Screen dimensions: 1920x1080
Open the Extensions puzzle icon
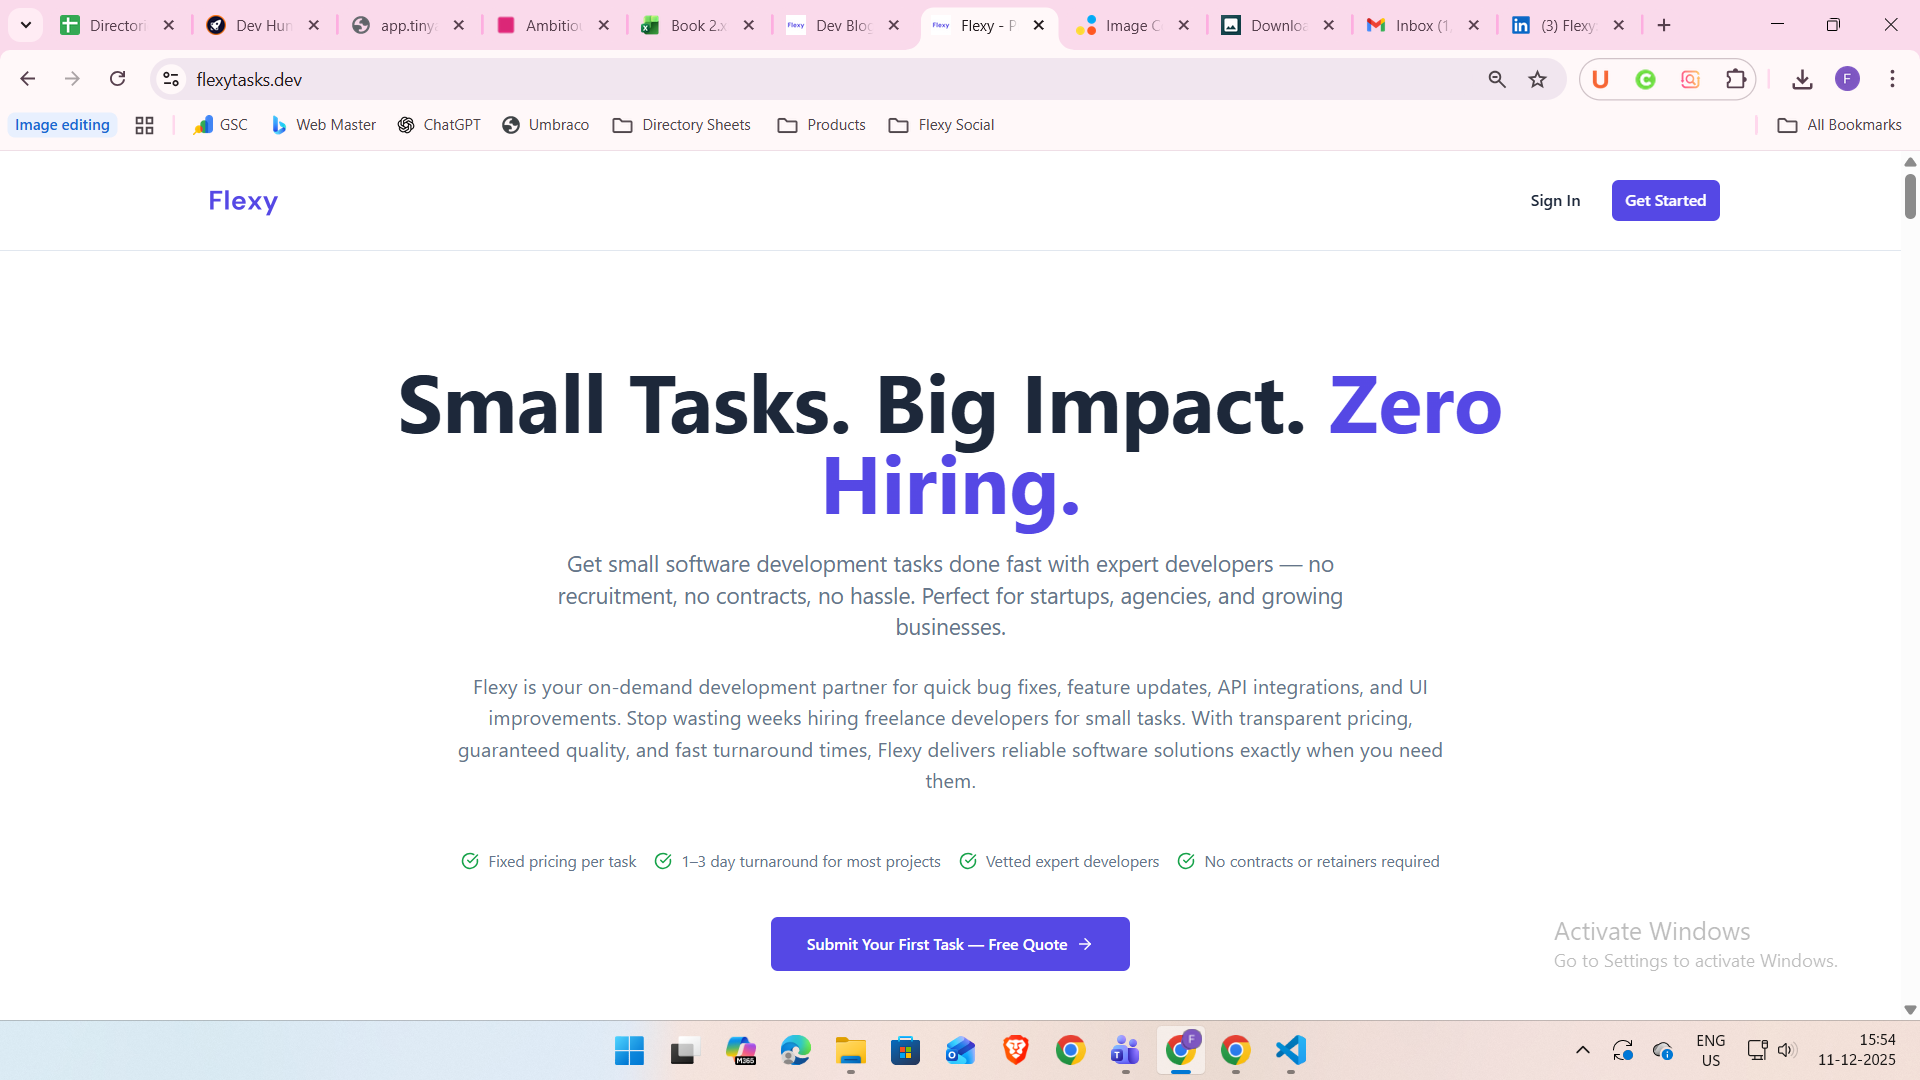pyautogui.click(x=1736, y=79)
